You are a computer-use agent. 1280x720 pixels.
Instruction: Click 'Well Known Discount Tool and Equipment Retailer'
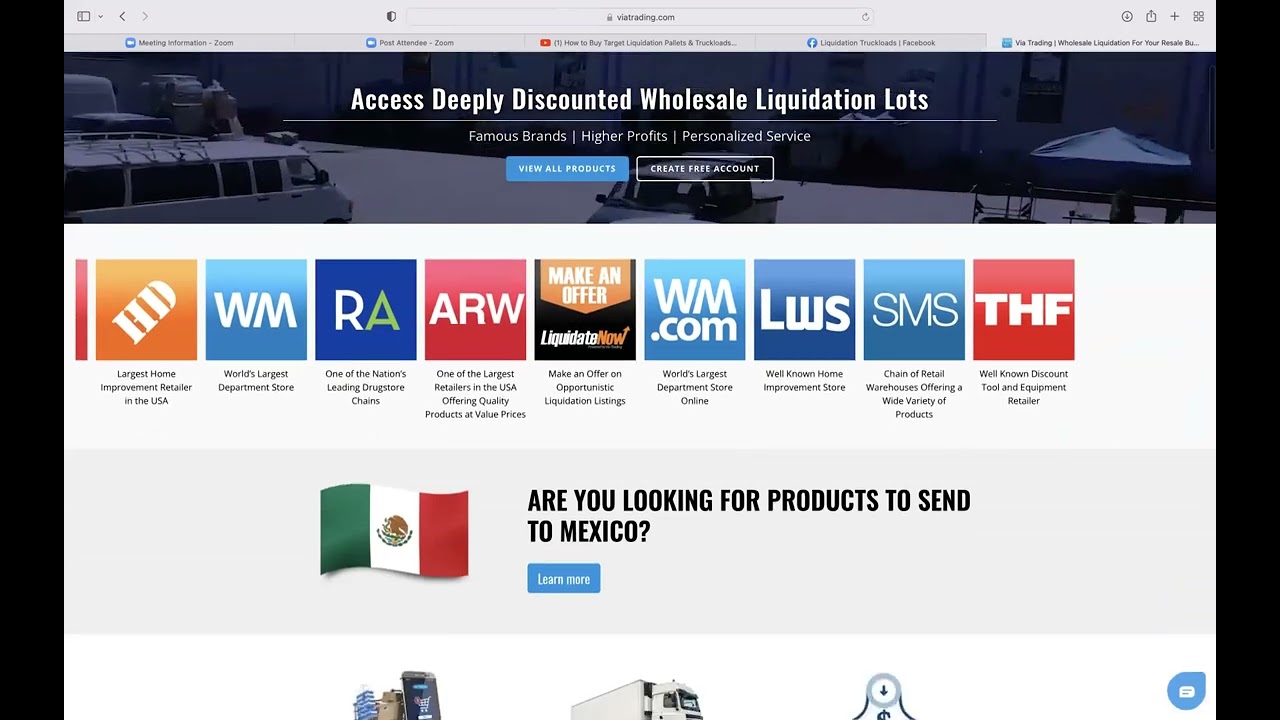1024,387
